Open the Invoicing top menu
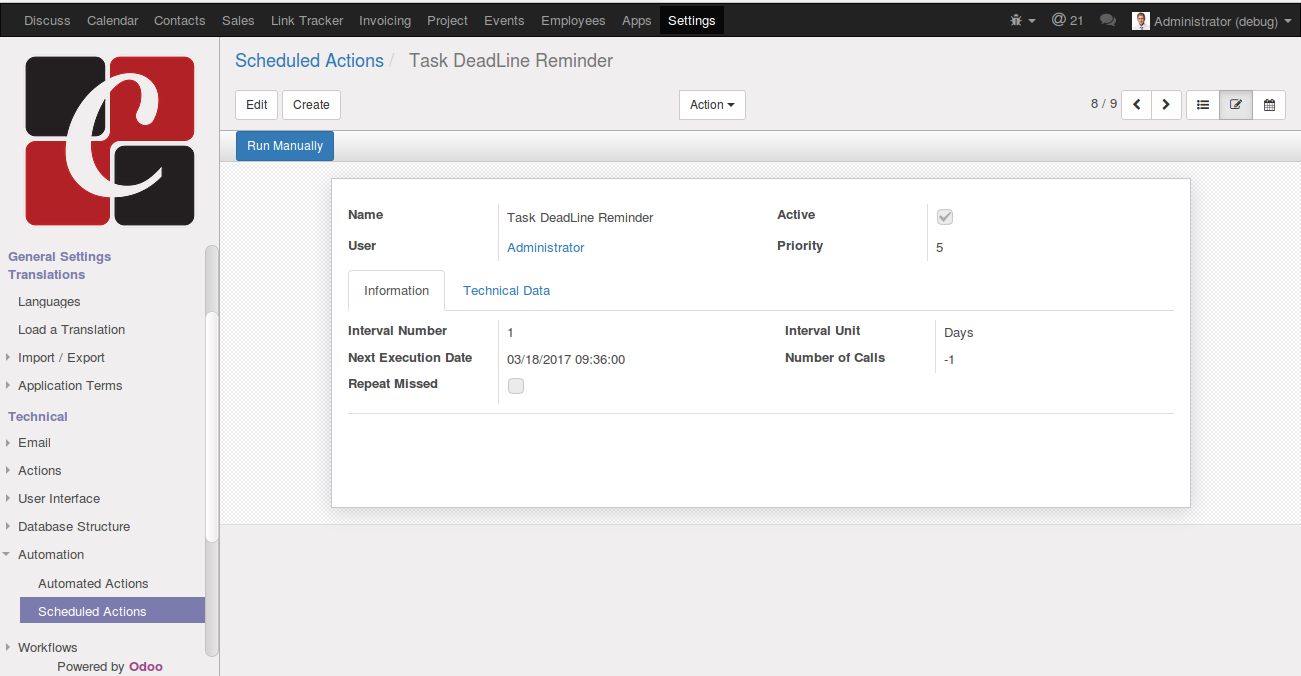The width and height of the screenshot is (1301, 676). 384,20
